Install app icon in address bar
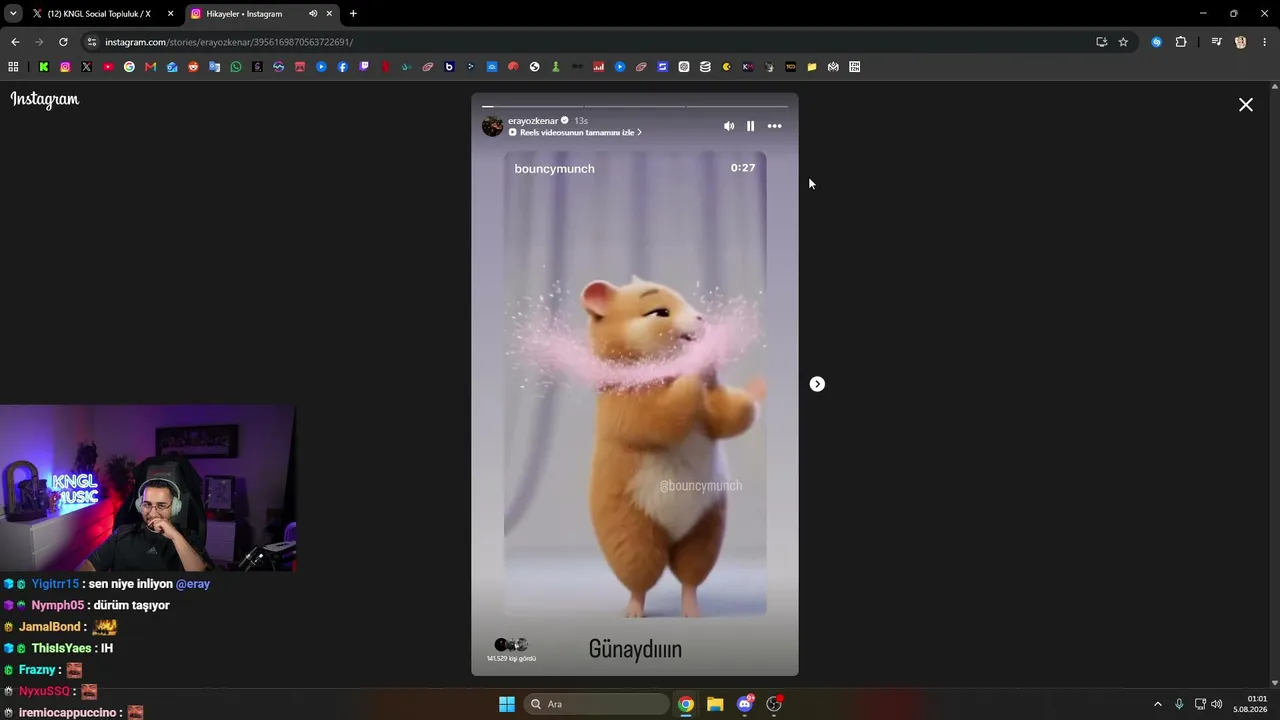This screenshot has width=1280, height=720. (1101, 42)
